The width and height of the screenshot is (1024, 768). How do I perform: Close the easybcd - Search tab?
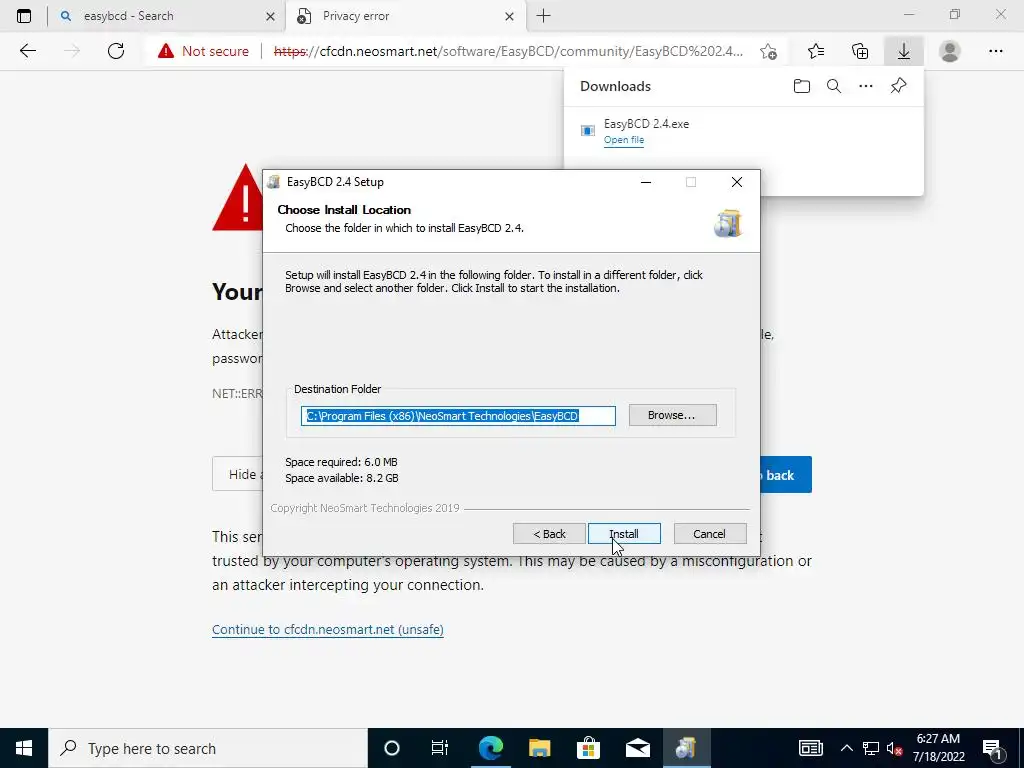coord(270,16)
